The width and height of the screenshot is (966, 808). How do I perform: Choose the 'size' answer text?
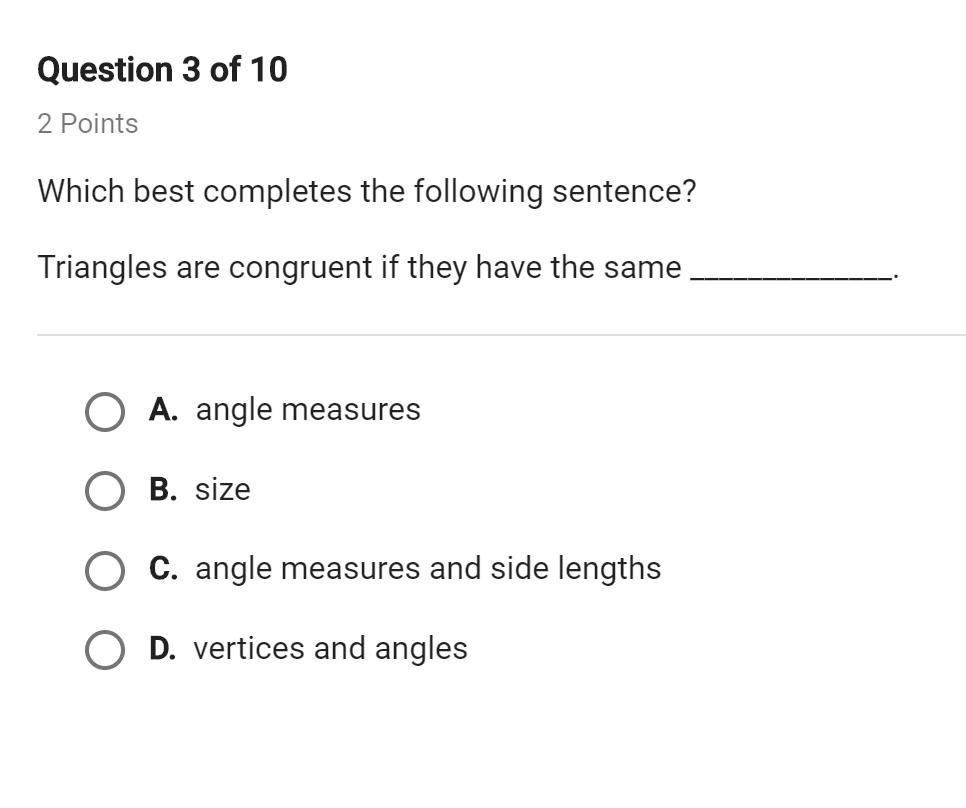[x=222, y=490]
